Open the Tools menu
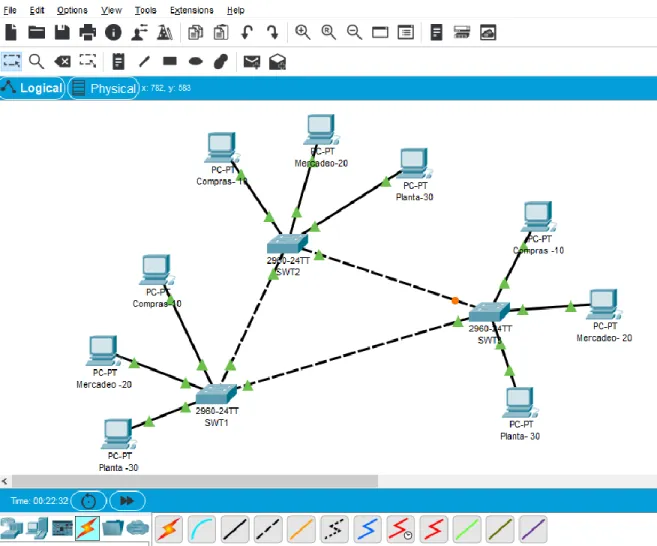 tap(145, 10)
